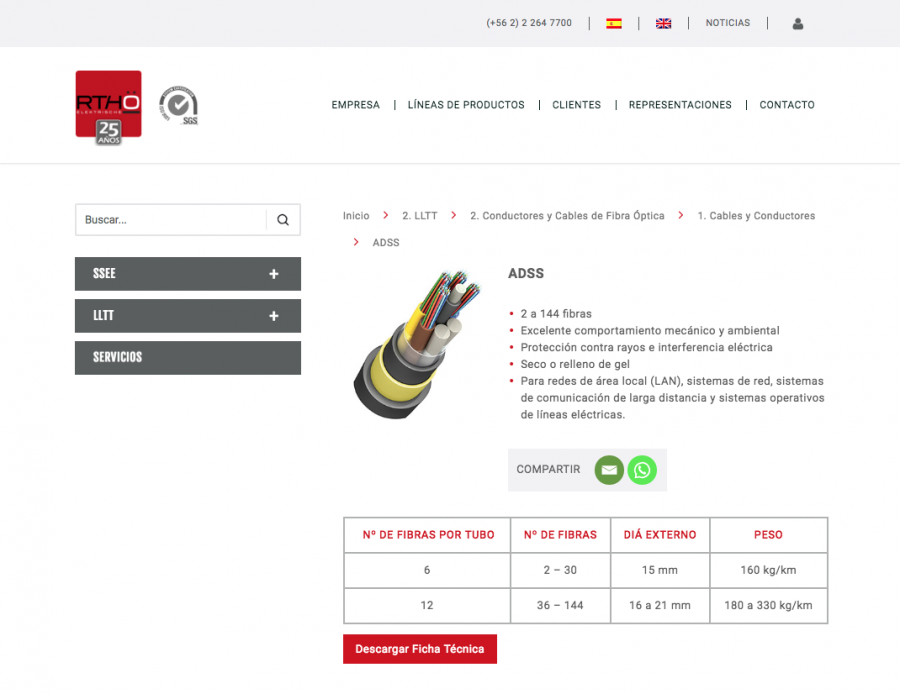Open the SERVICIOS sidebar section
The width and height of the screenshot is (900, 694).
coord(188,358)
